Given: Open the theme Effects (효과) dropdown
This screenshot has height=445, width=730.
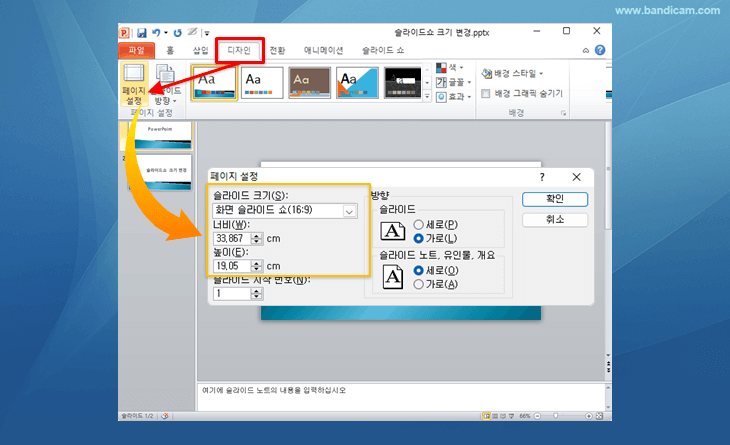Looking at the screenshot, I should pyautogui.click(x=453, y=97).
